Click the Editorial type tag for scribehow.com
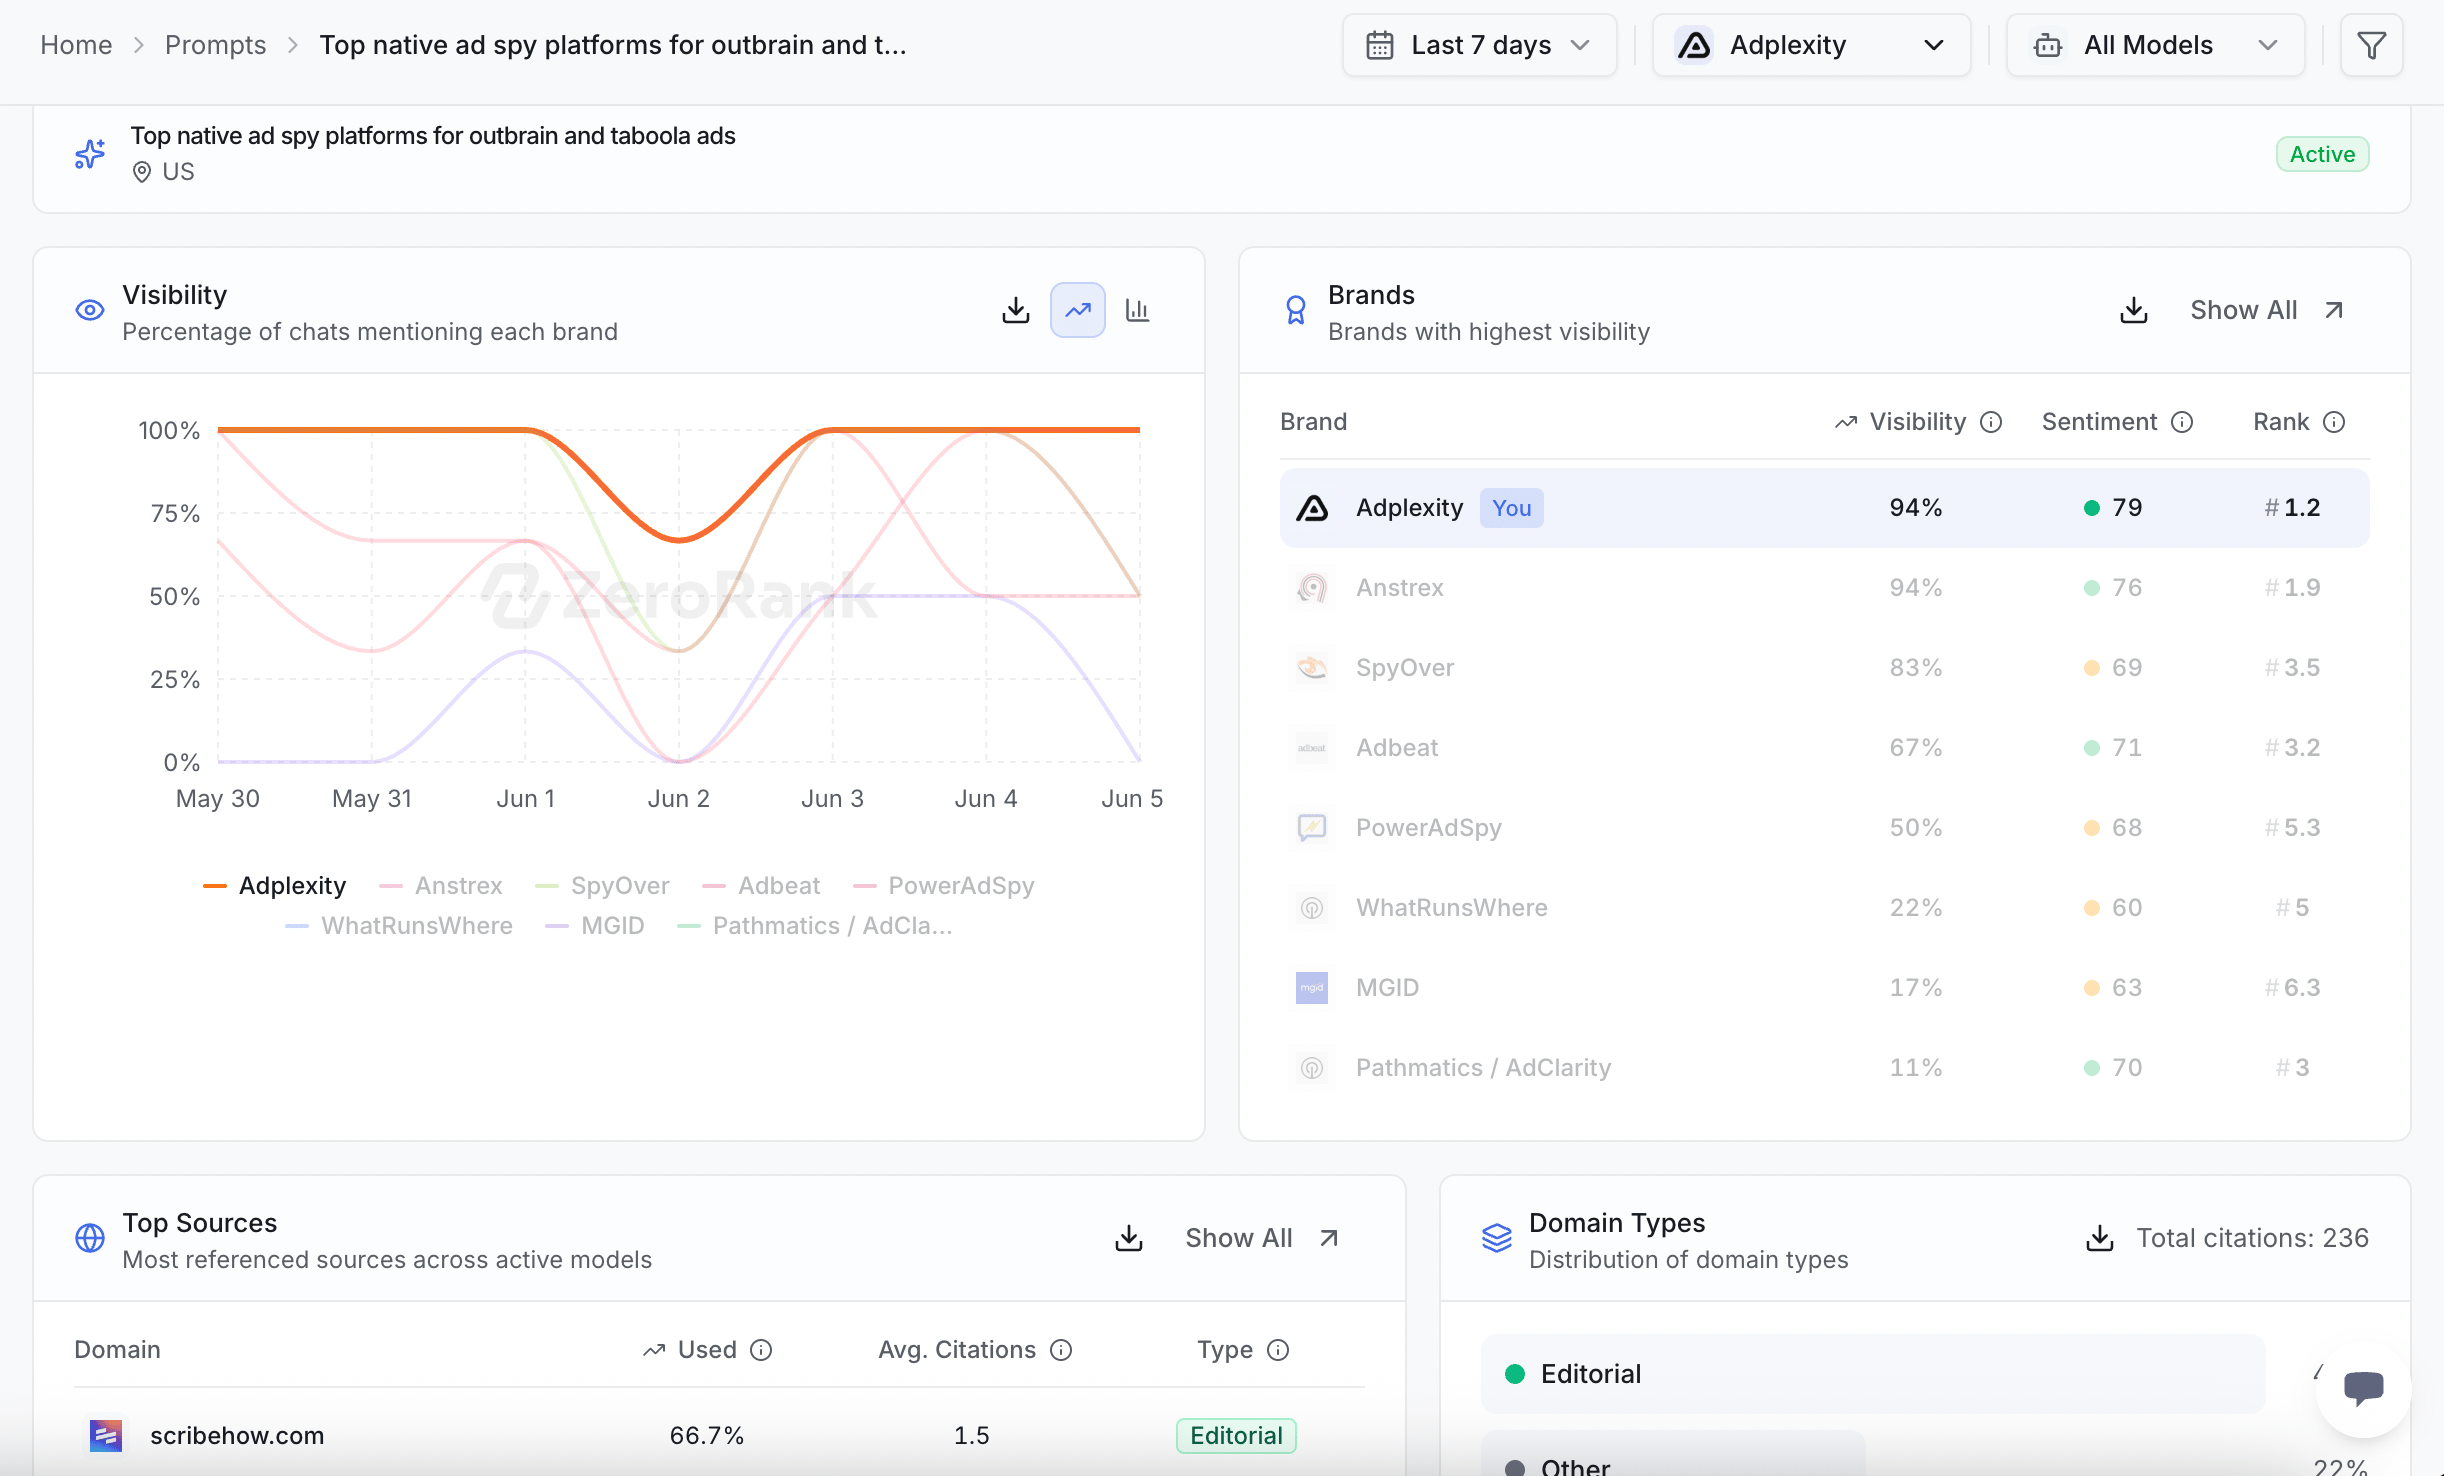The image size is (2444, 1476). (x=1236, y=1436)
